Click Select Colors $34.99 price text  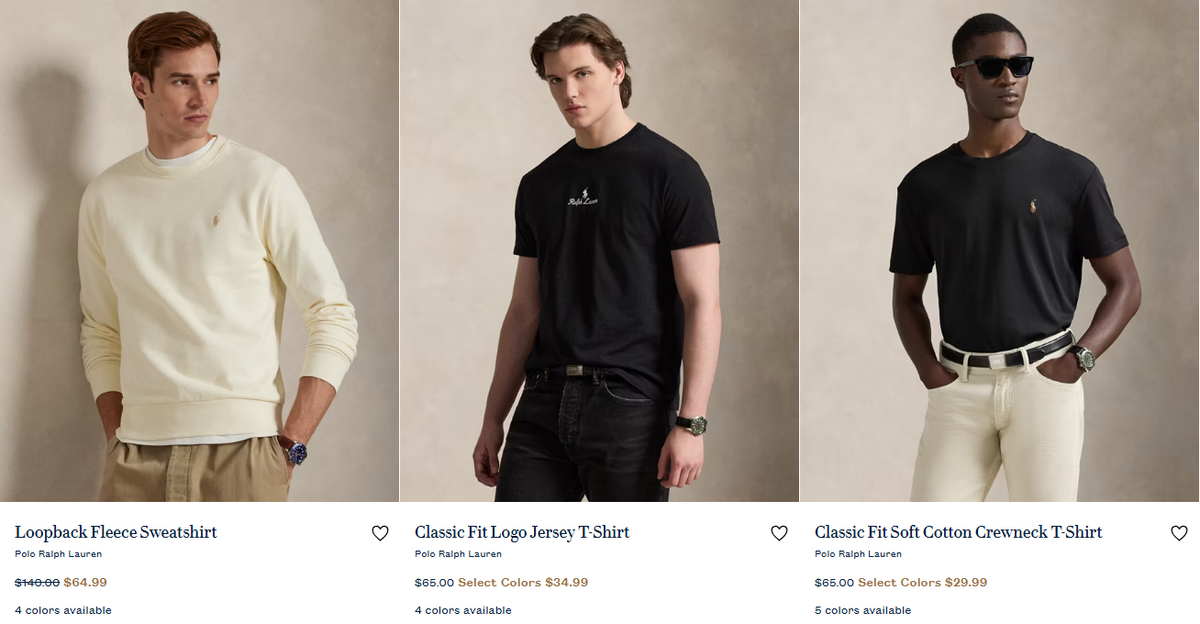(x=523, y=582)
